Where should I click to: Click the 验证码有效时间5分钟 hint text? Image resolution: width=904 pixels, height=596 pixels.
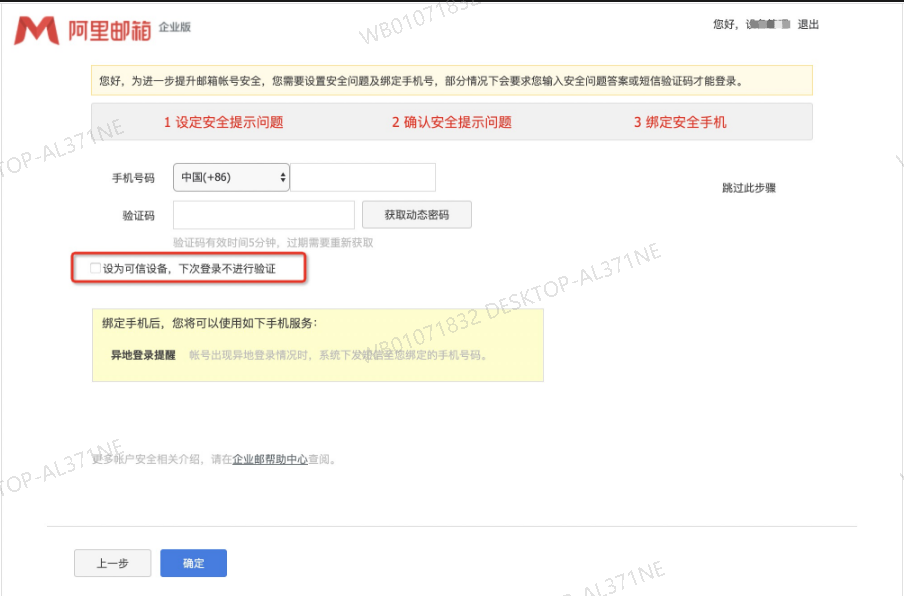point(273,243)
